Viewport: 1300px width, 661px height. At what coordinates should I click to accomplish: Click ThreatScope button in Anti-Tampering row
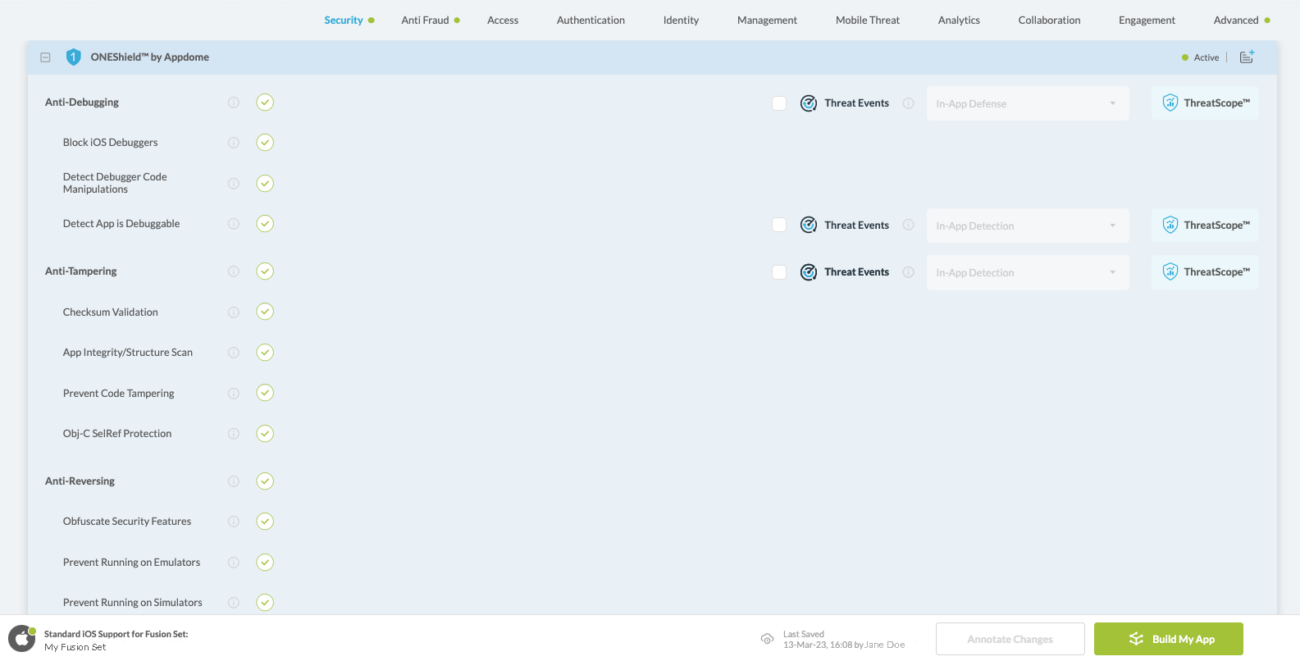pos(1205,272)
